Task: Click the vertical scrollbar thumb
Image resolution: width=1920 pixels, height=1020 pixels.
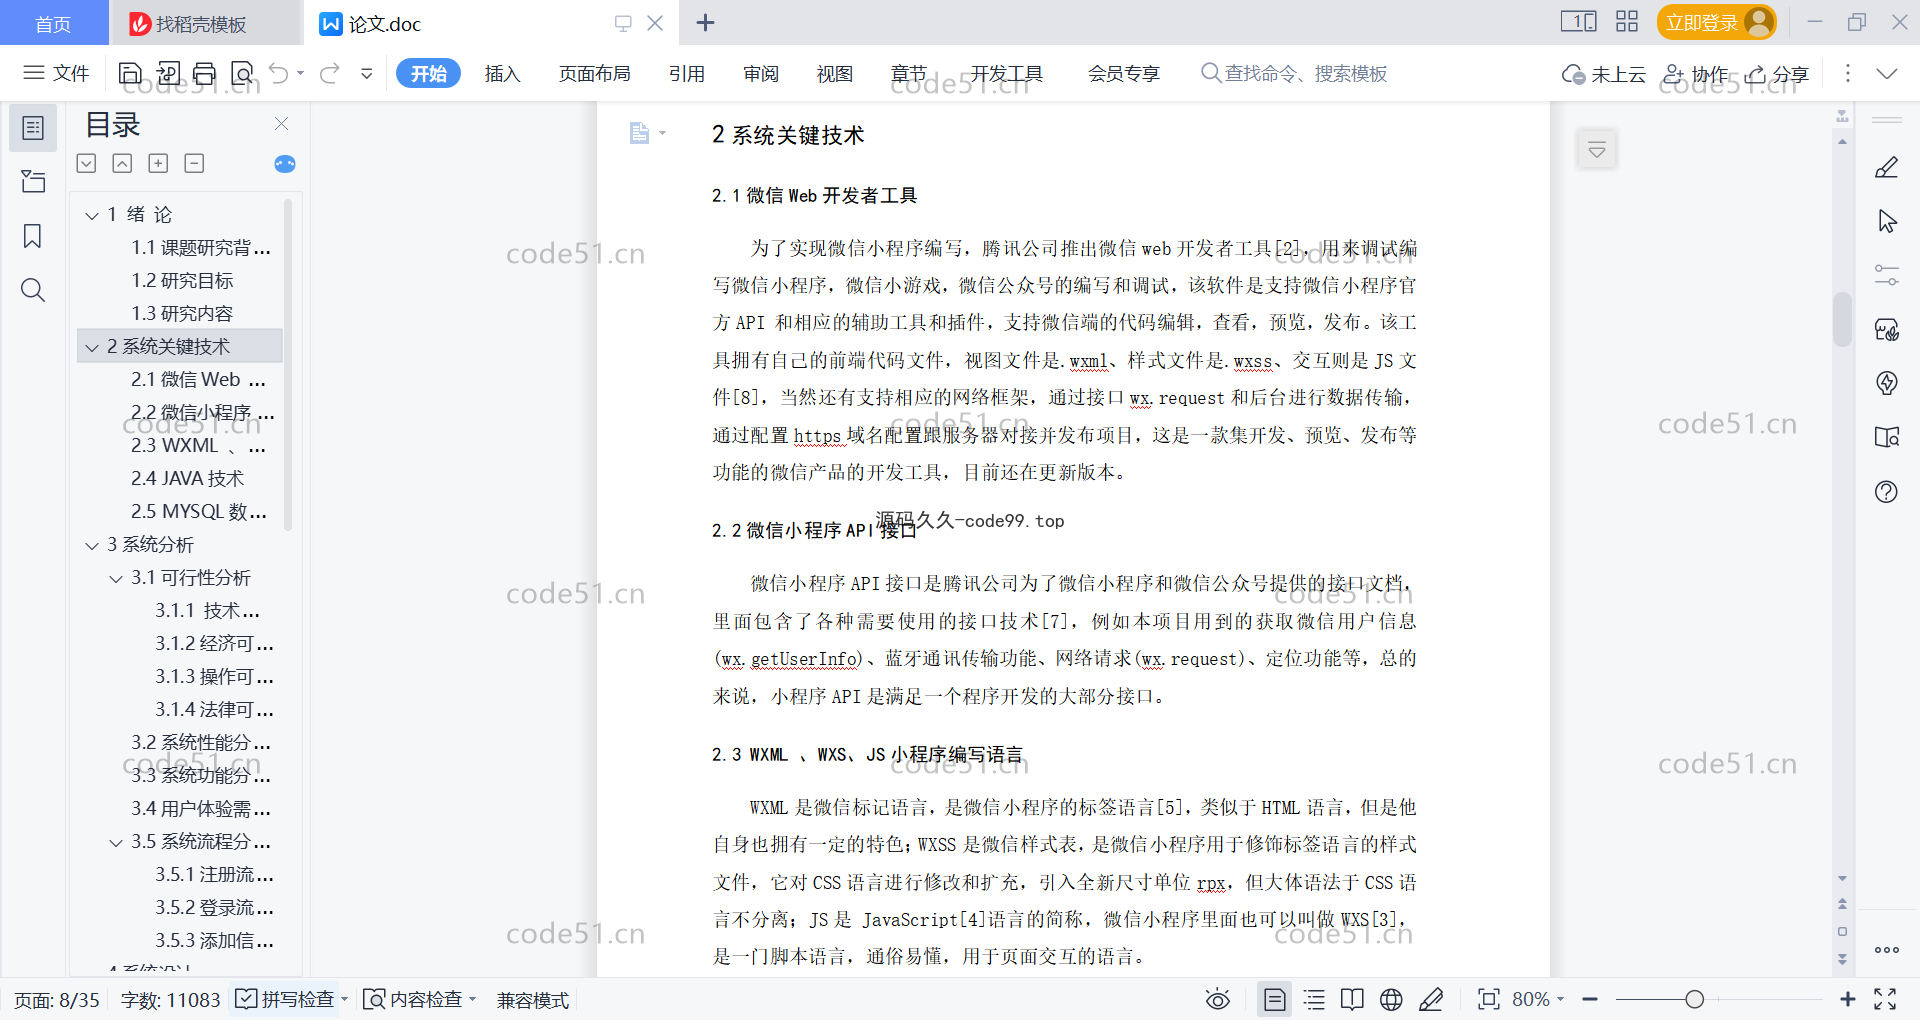Action: (1842, 318)
